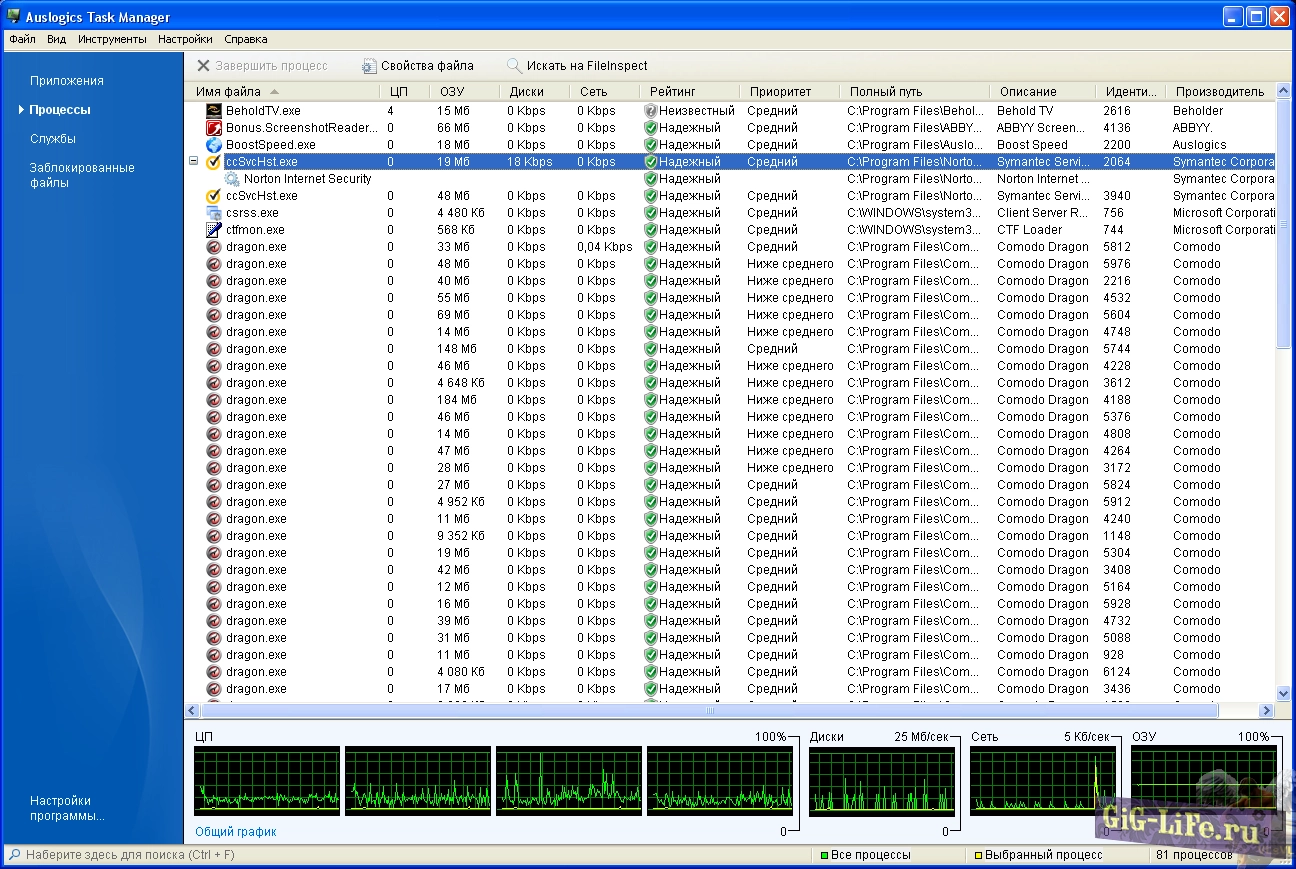The height and width of the screenshot is (869, 1296).
Task: Click the Norton Internet Security gear icon
Action: tap(232, 179)
